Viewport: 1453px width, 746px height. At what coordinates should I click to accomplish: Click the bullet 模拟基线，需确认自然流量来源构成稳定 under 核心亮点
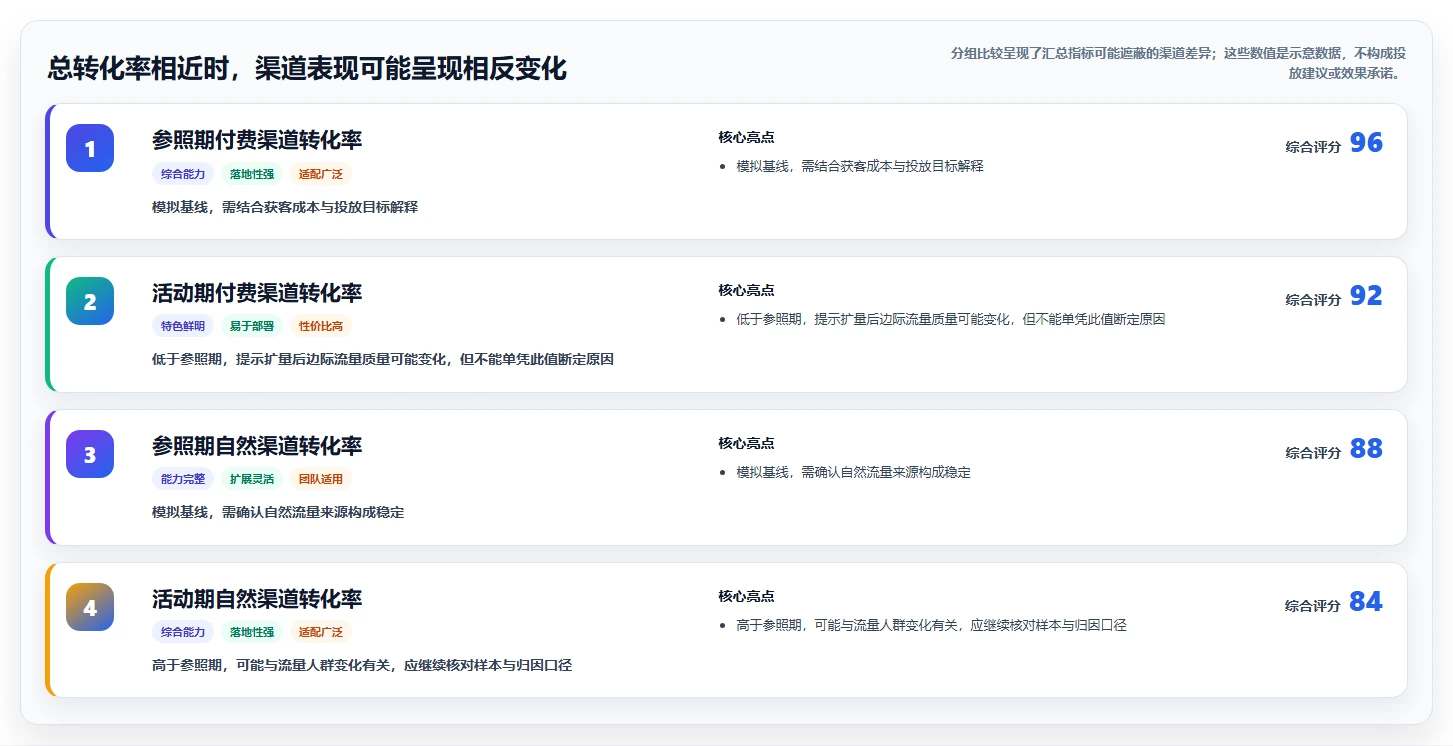pos(853,472)
